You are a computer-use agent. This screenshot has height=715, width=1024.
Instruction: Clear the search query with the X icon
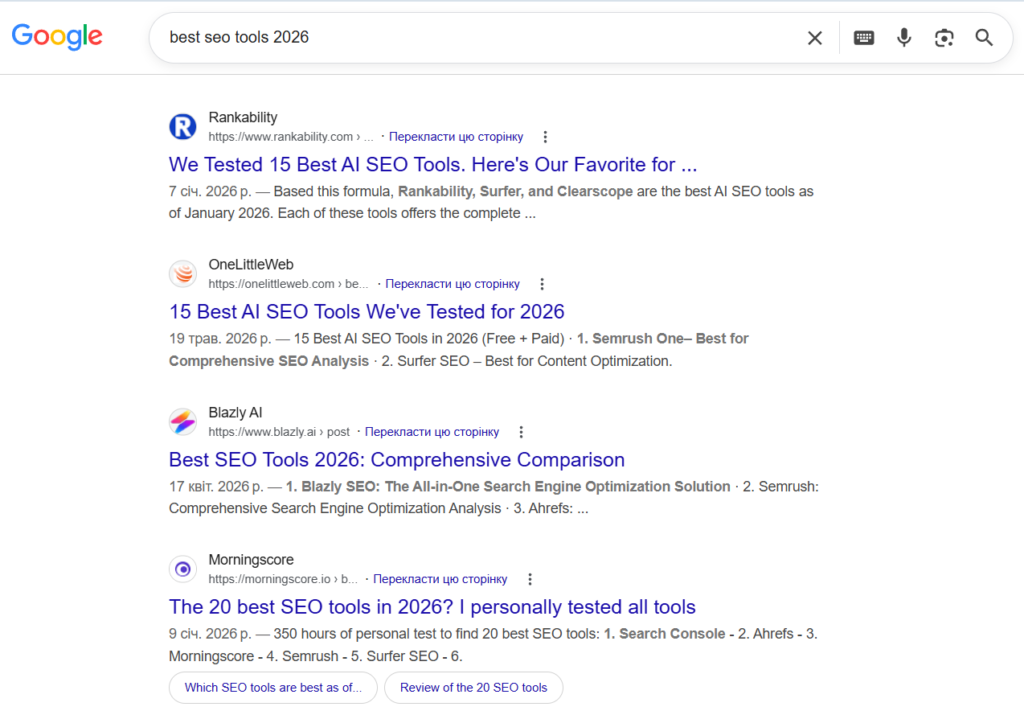click(x=814, y=38)
